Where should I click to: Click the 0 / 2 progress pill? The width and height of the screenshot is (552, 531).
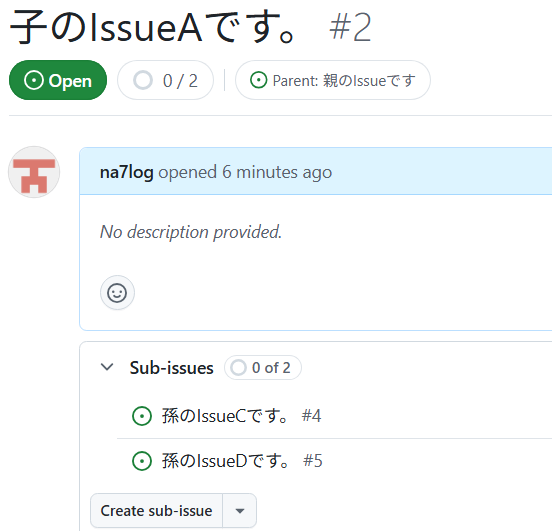[x=165, y=80]
